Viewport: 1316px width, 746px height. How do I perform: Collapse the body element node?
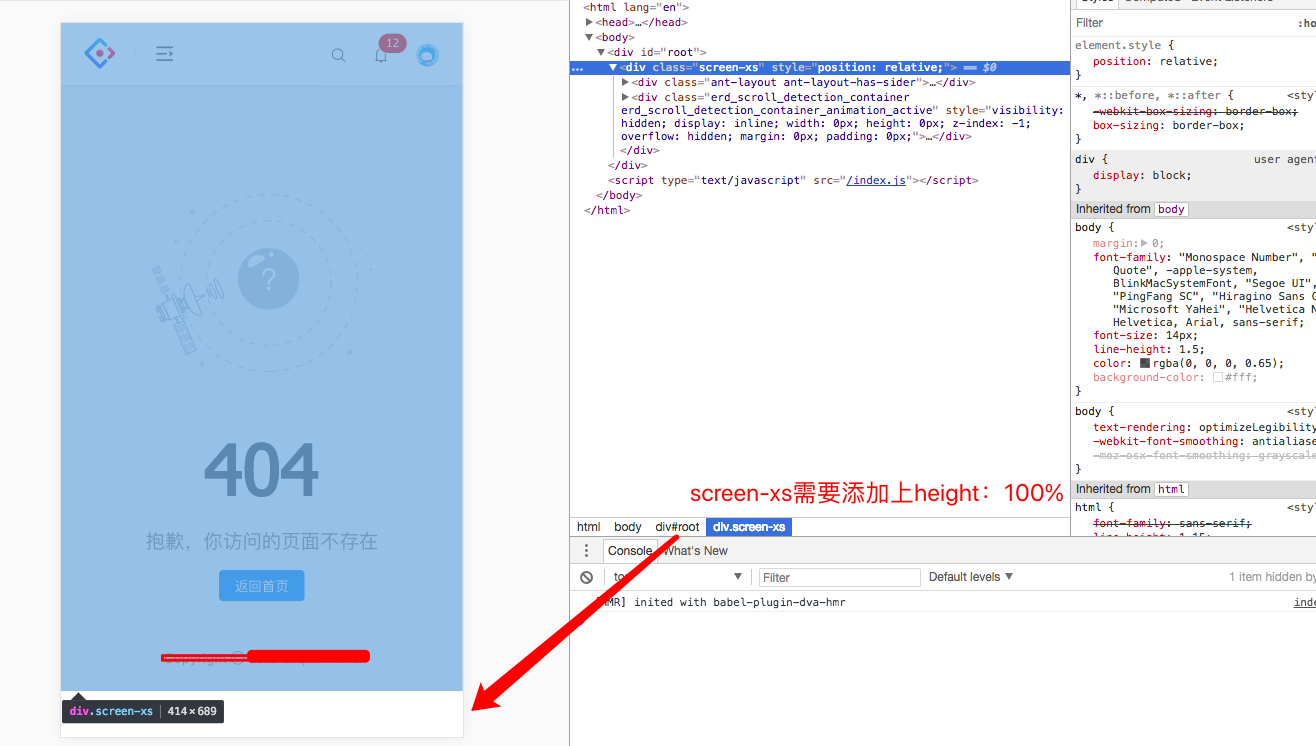(589, 37)
